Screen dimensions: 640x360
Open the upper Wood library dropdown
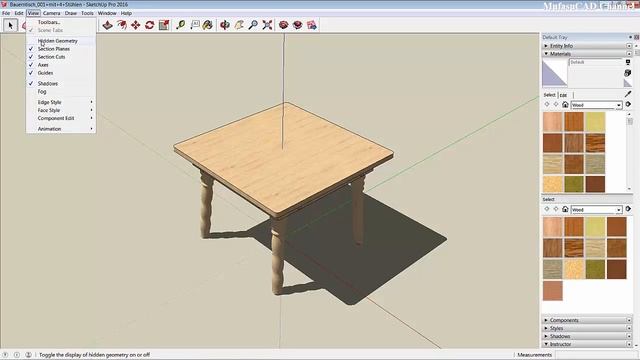596,105
